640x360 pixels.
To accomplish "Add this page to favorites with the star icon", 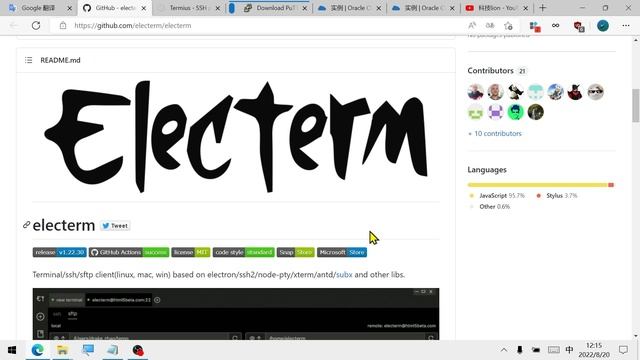I will click(x=508, y=26).
